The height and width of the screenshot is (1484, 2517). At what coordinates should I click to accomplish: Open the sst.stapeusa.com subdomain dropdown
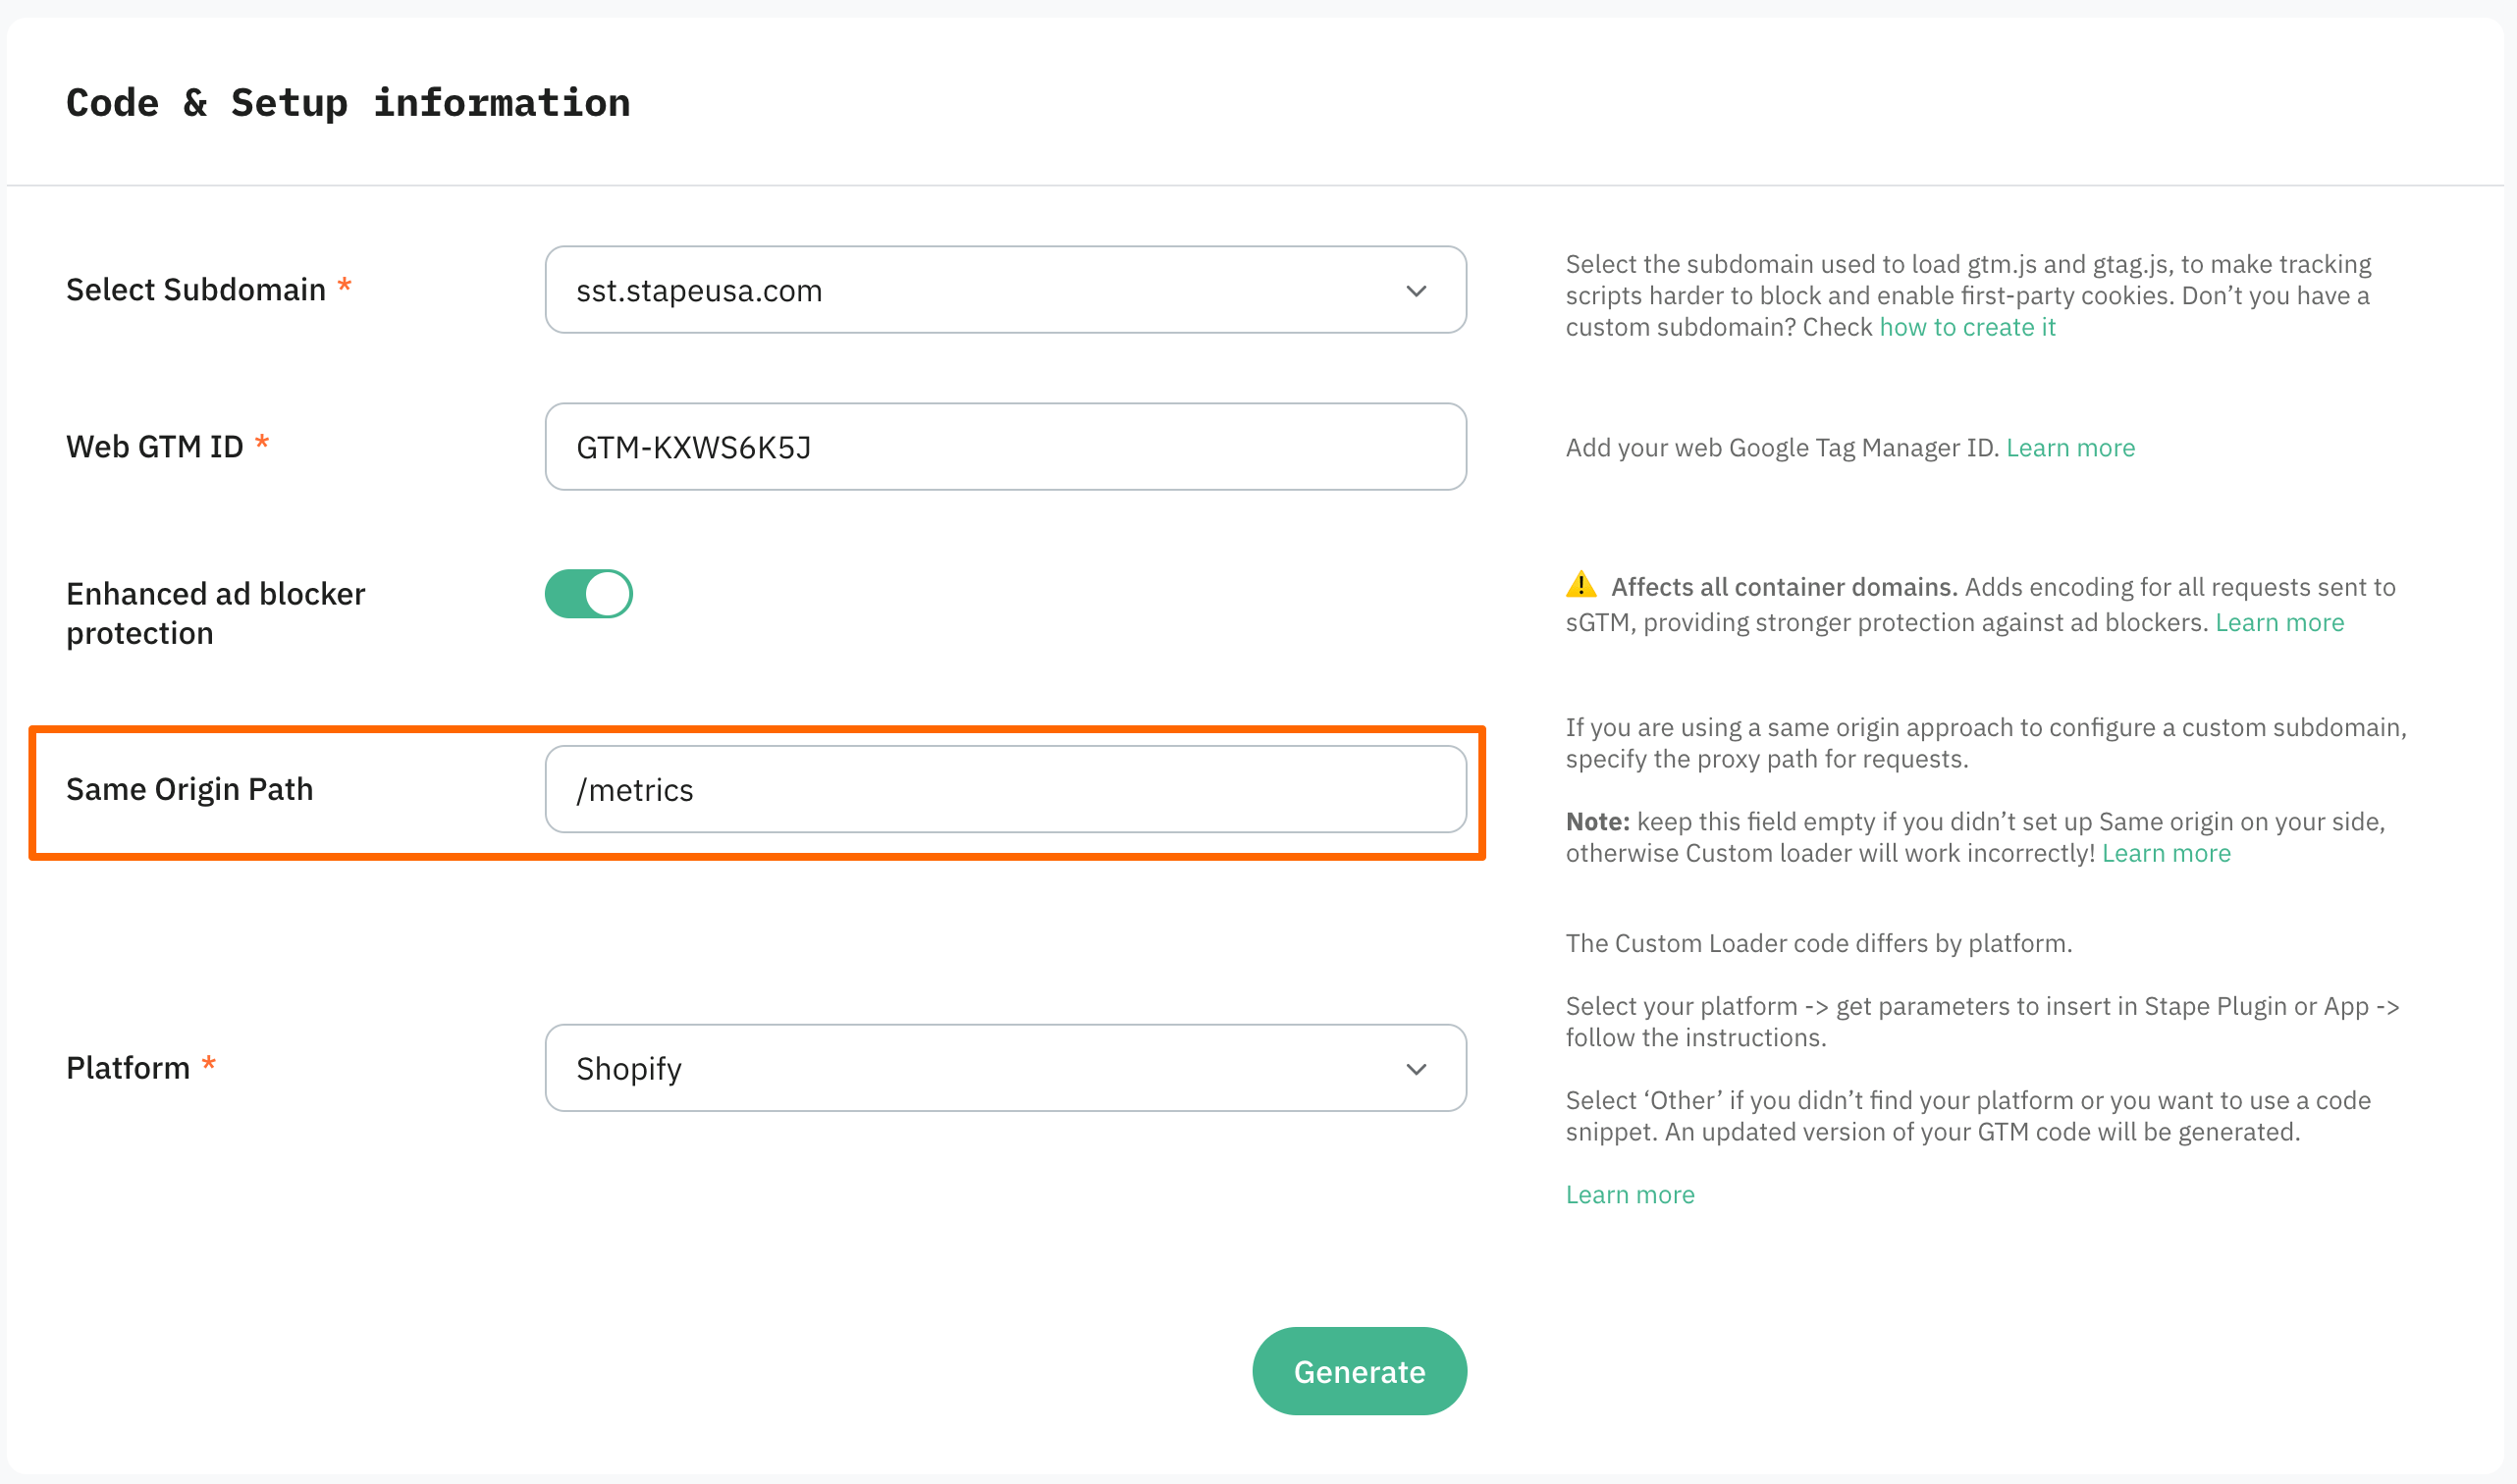coord(1005,290)
